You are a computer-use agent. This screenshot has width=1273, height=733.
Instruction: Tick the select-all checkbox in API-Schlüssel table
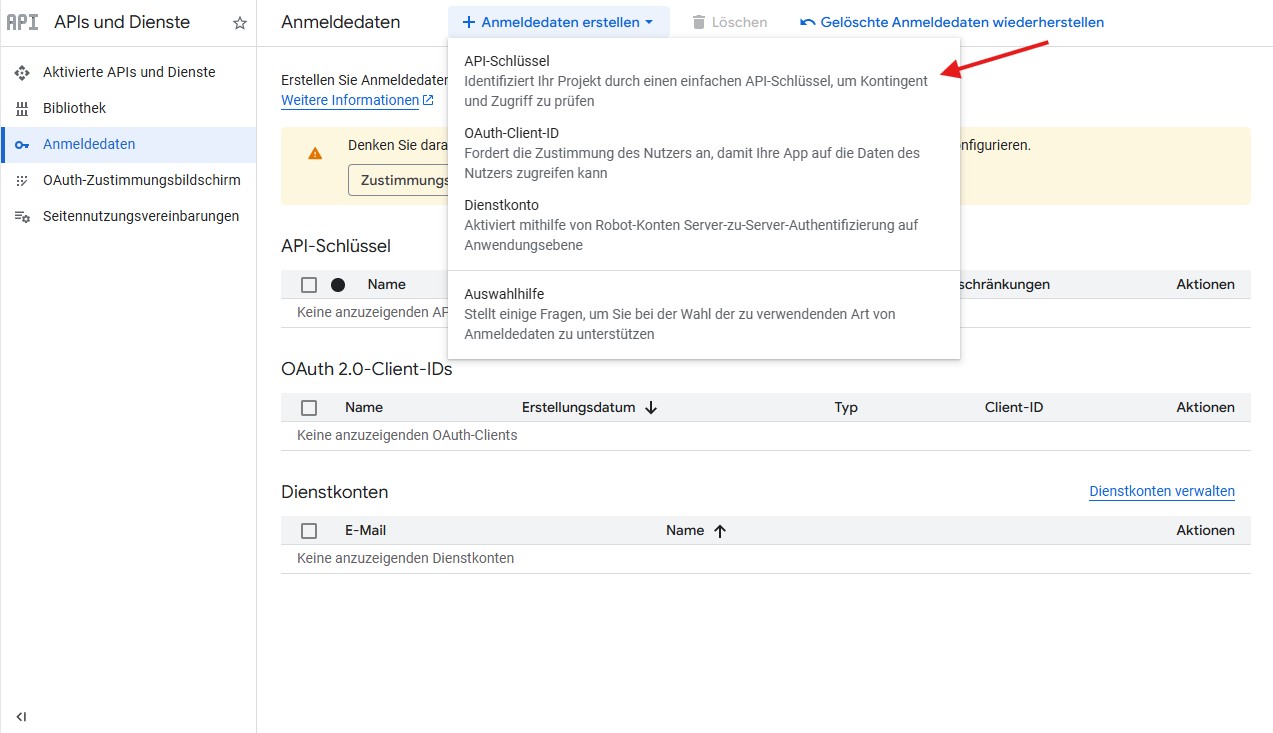[x=309, y=285]
